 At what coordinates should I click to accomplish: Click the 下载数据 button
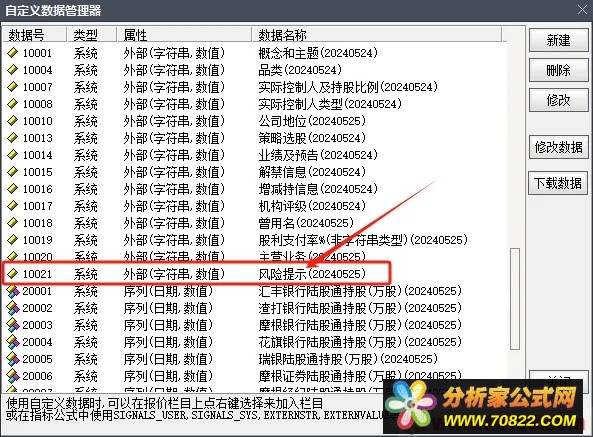point(558,183)
